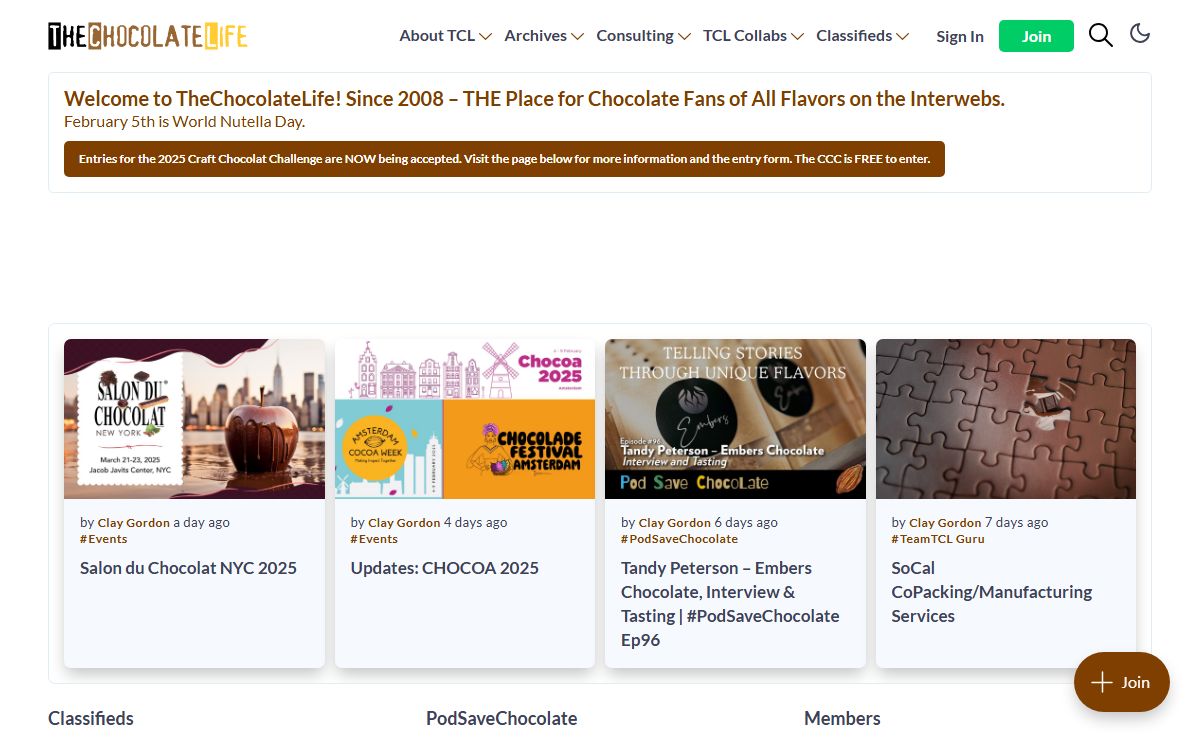Click the Sign In link
Viewport: 1200px width, 740px height.
pos(960,36)
